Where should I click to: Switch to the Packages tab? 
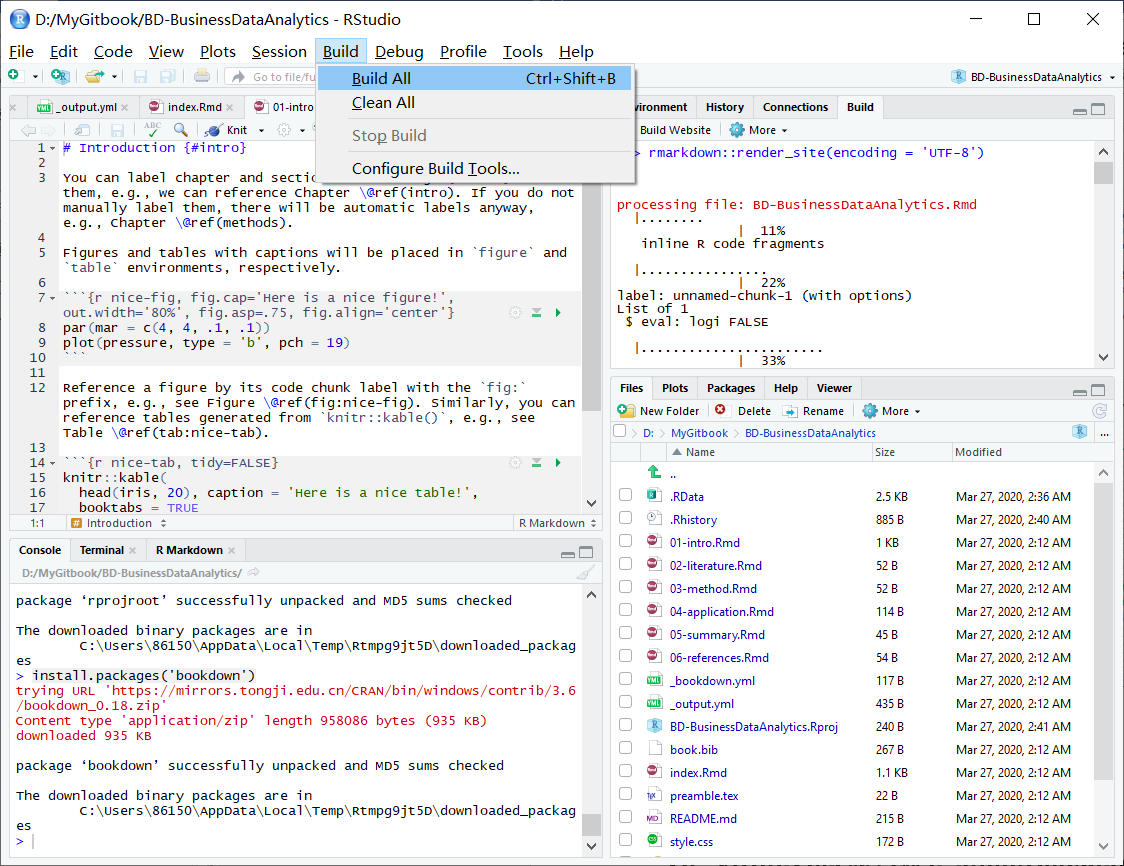coord(730,388)
